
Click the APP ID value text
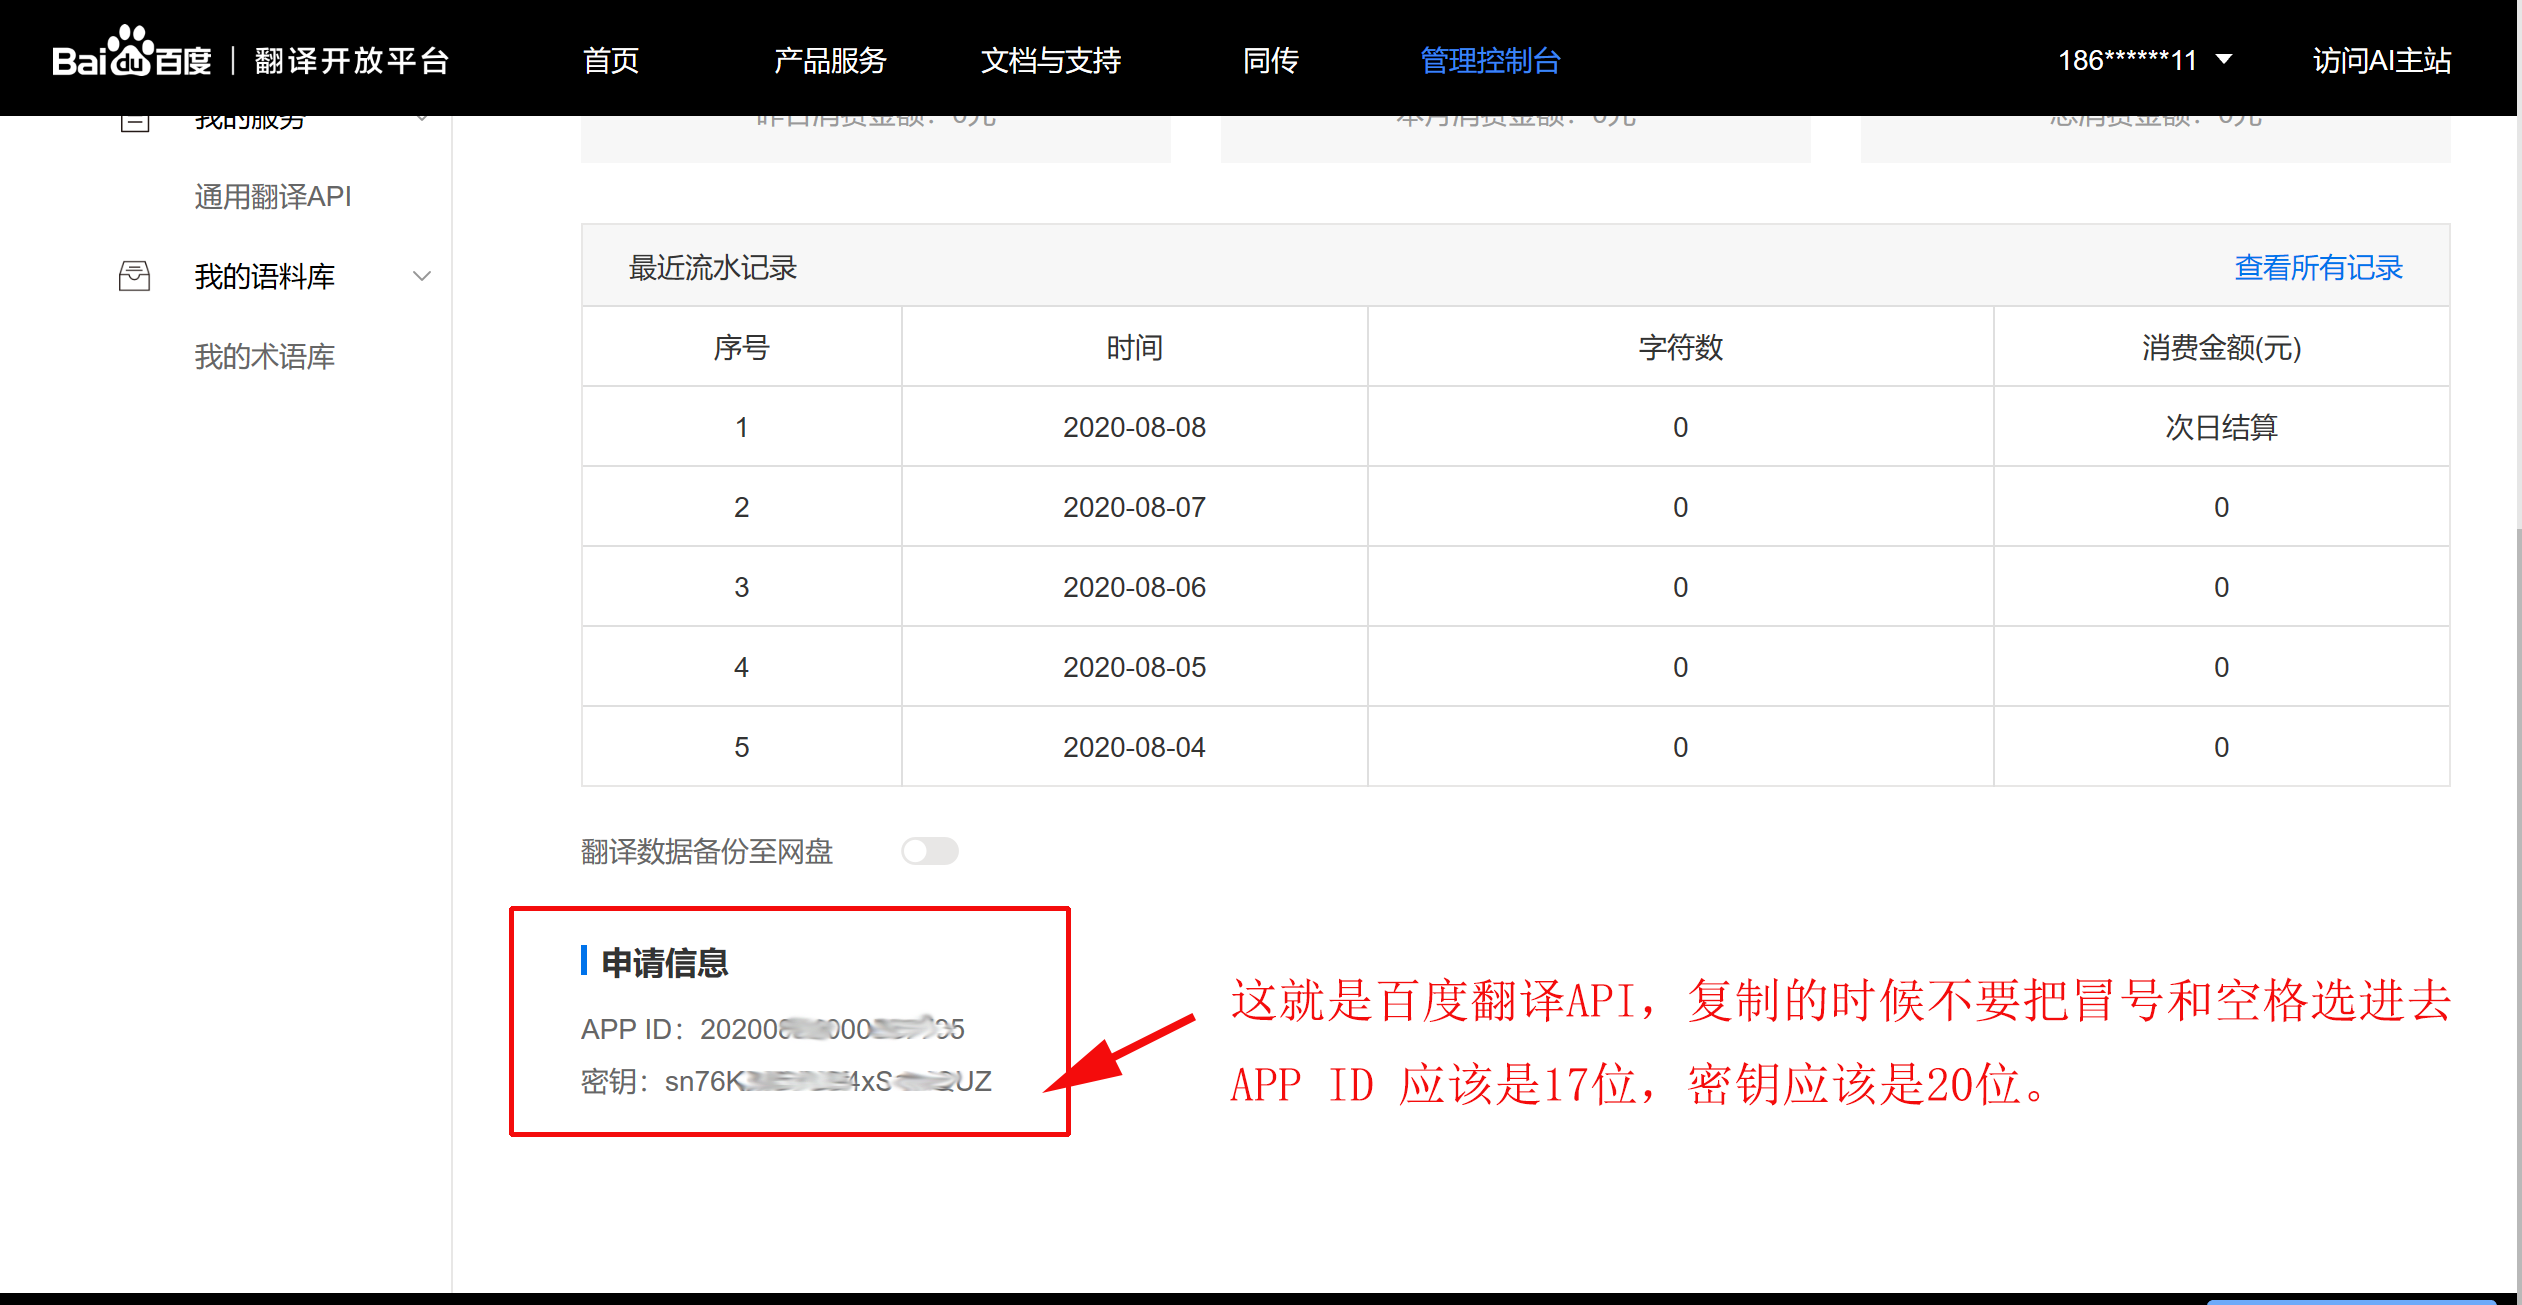[832, 1028]
